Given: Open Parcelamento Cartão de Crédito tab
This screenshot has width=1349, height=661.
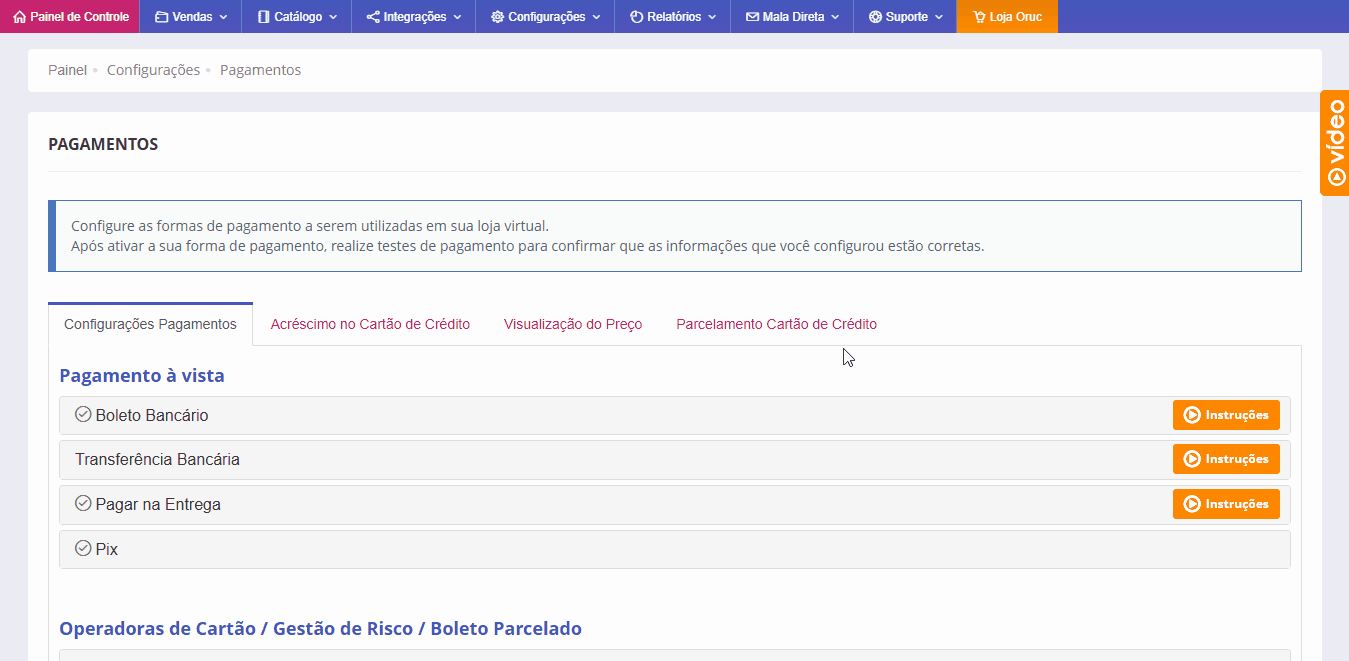Looking at the screenshot, I should click(776, 324).
